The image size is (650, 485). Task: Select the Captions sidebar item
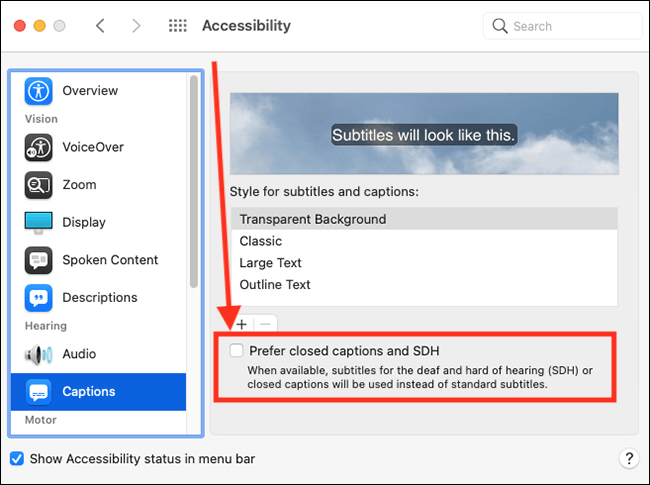(99, 392)
